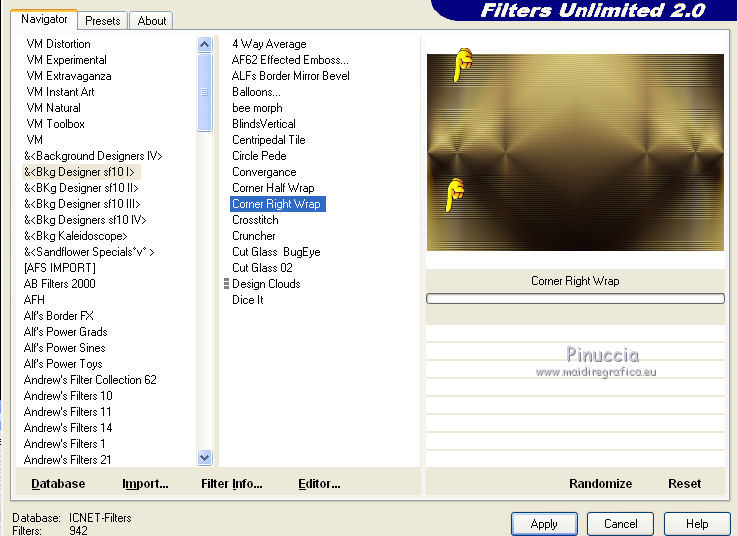Open Filter Info...

pos(232,483)
